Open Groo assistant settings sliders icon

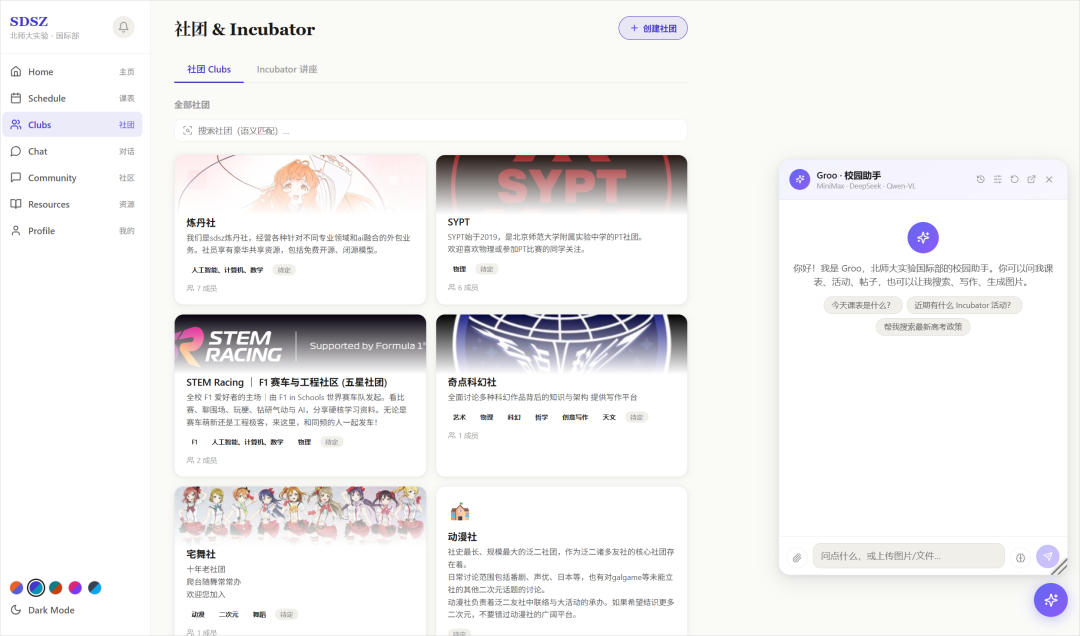tap(997, 179)
